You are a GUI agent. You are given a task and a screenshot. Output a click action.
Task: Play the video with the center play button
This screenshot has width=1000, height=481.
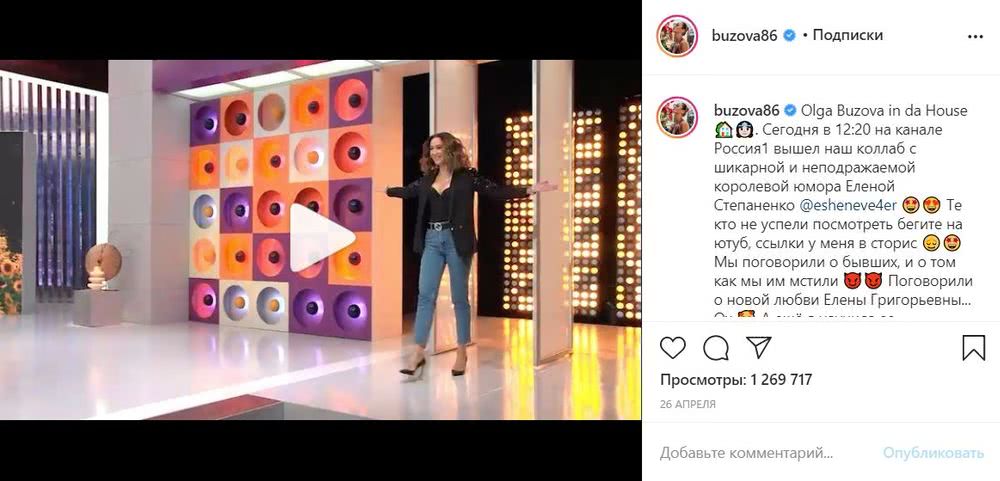pyautogui.click(x=321, y=238)
